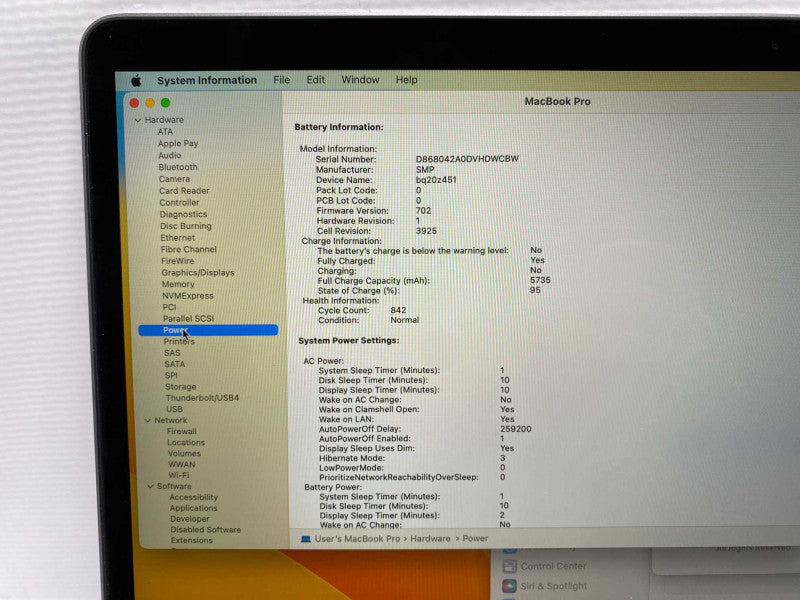Select NVMExpress in the sidebar

[187, 296]
